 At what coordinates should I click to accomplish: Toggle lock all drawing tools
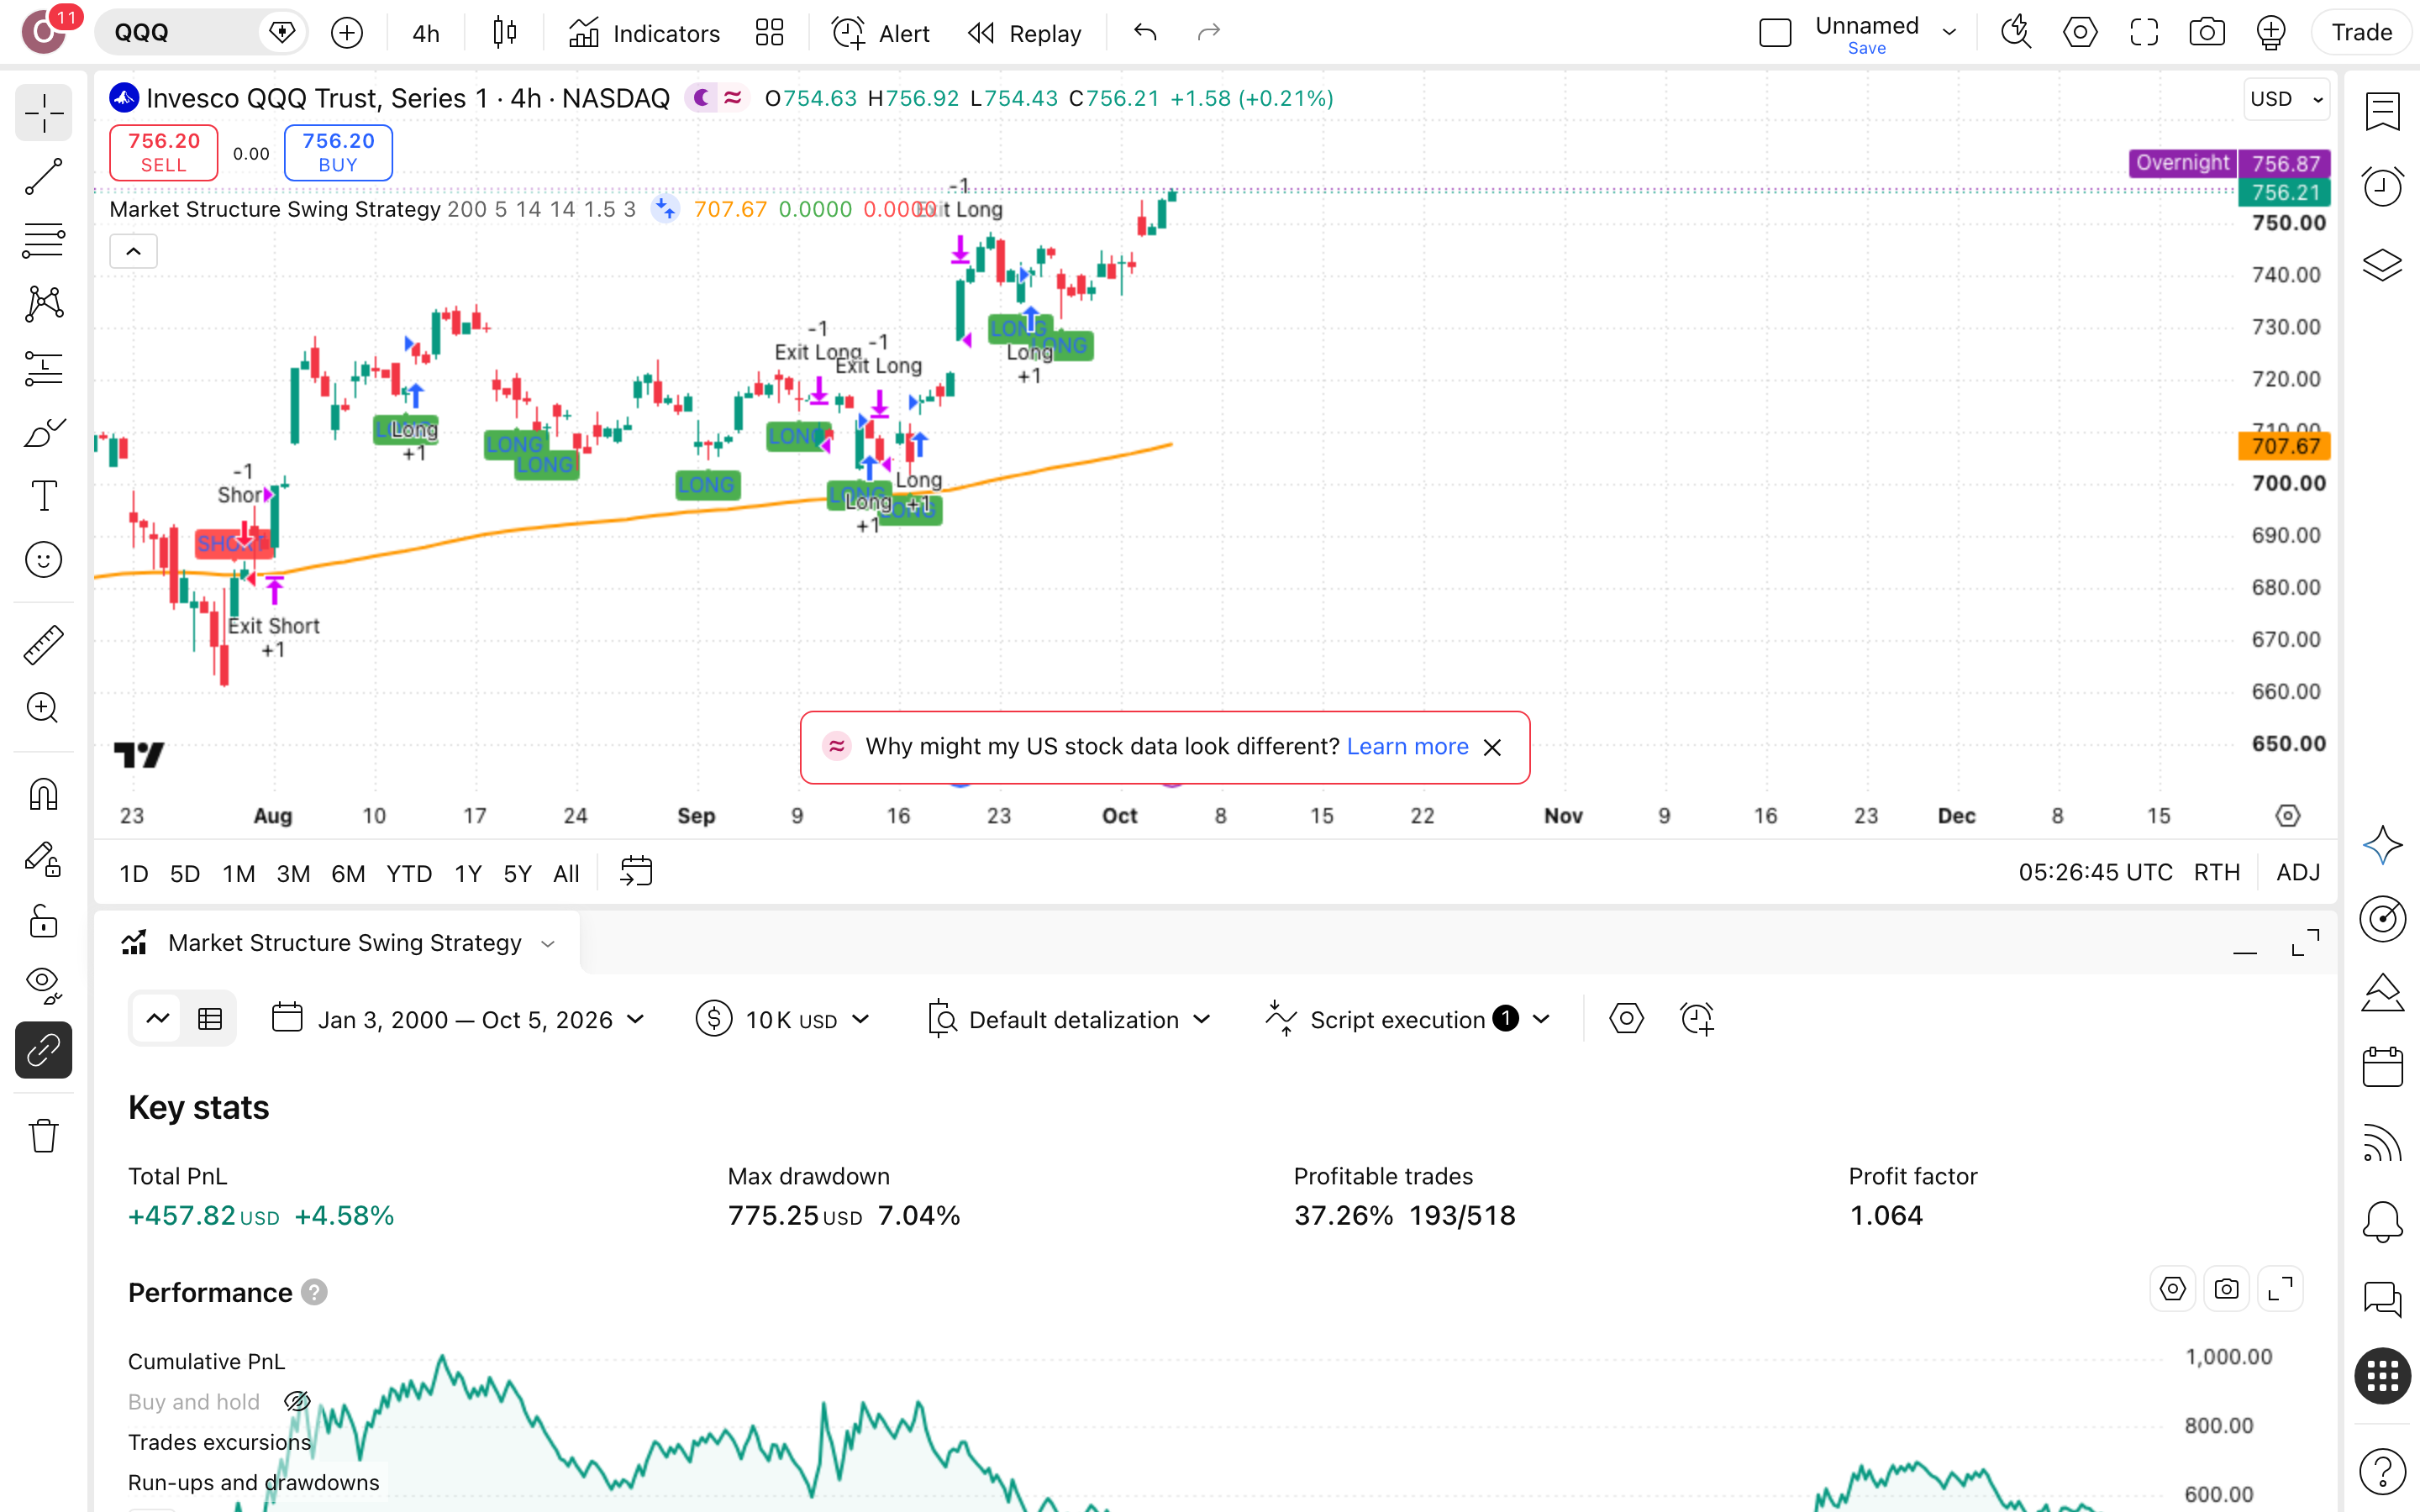(43, 921)
